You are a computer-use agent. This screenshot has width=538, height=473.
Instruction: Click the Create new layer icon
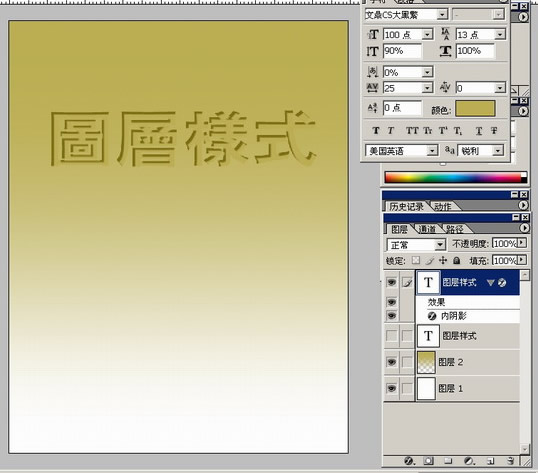(x=490, y=461)
